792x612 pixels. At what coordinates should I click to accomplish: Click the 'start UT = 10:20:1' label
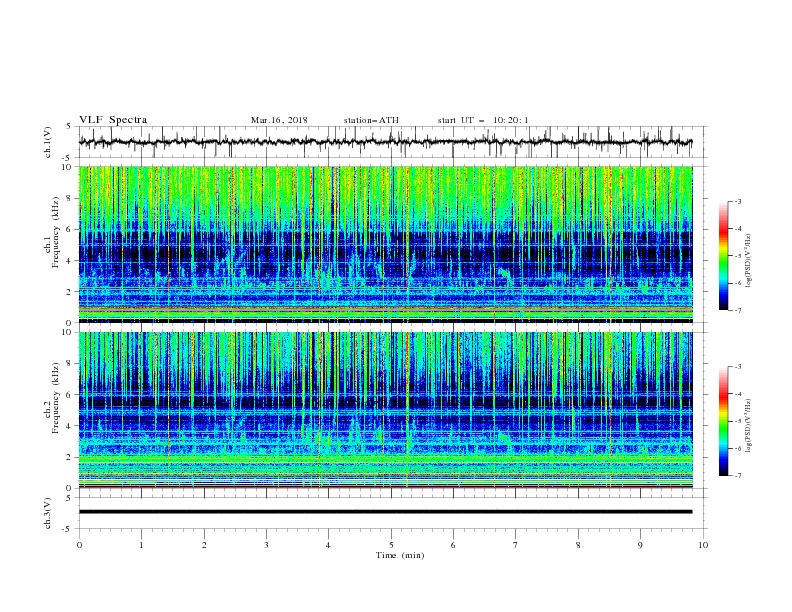pyautogui.click(x=483, y=120)
